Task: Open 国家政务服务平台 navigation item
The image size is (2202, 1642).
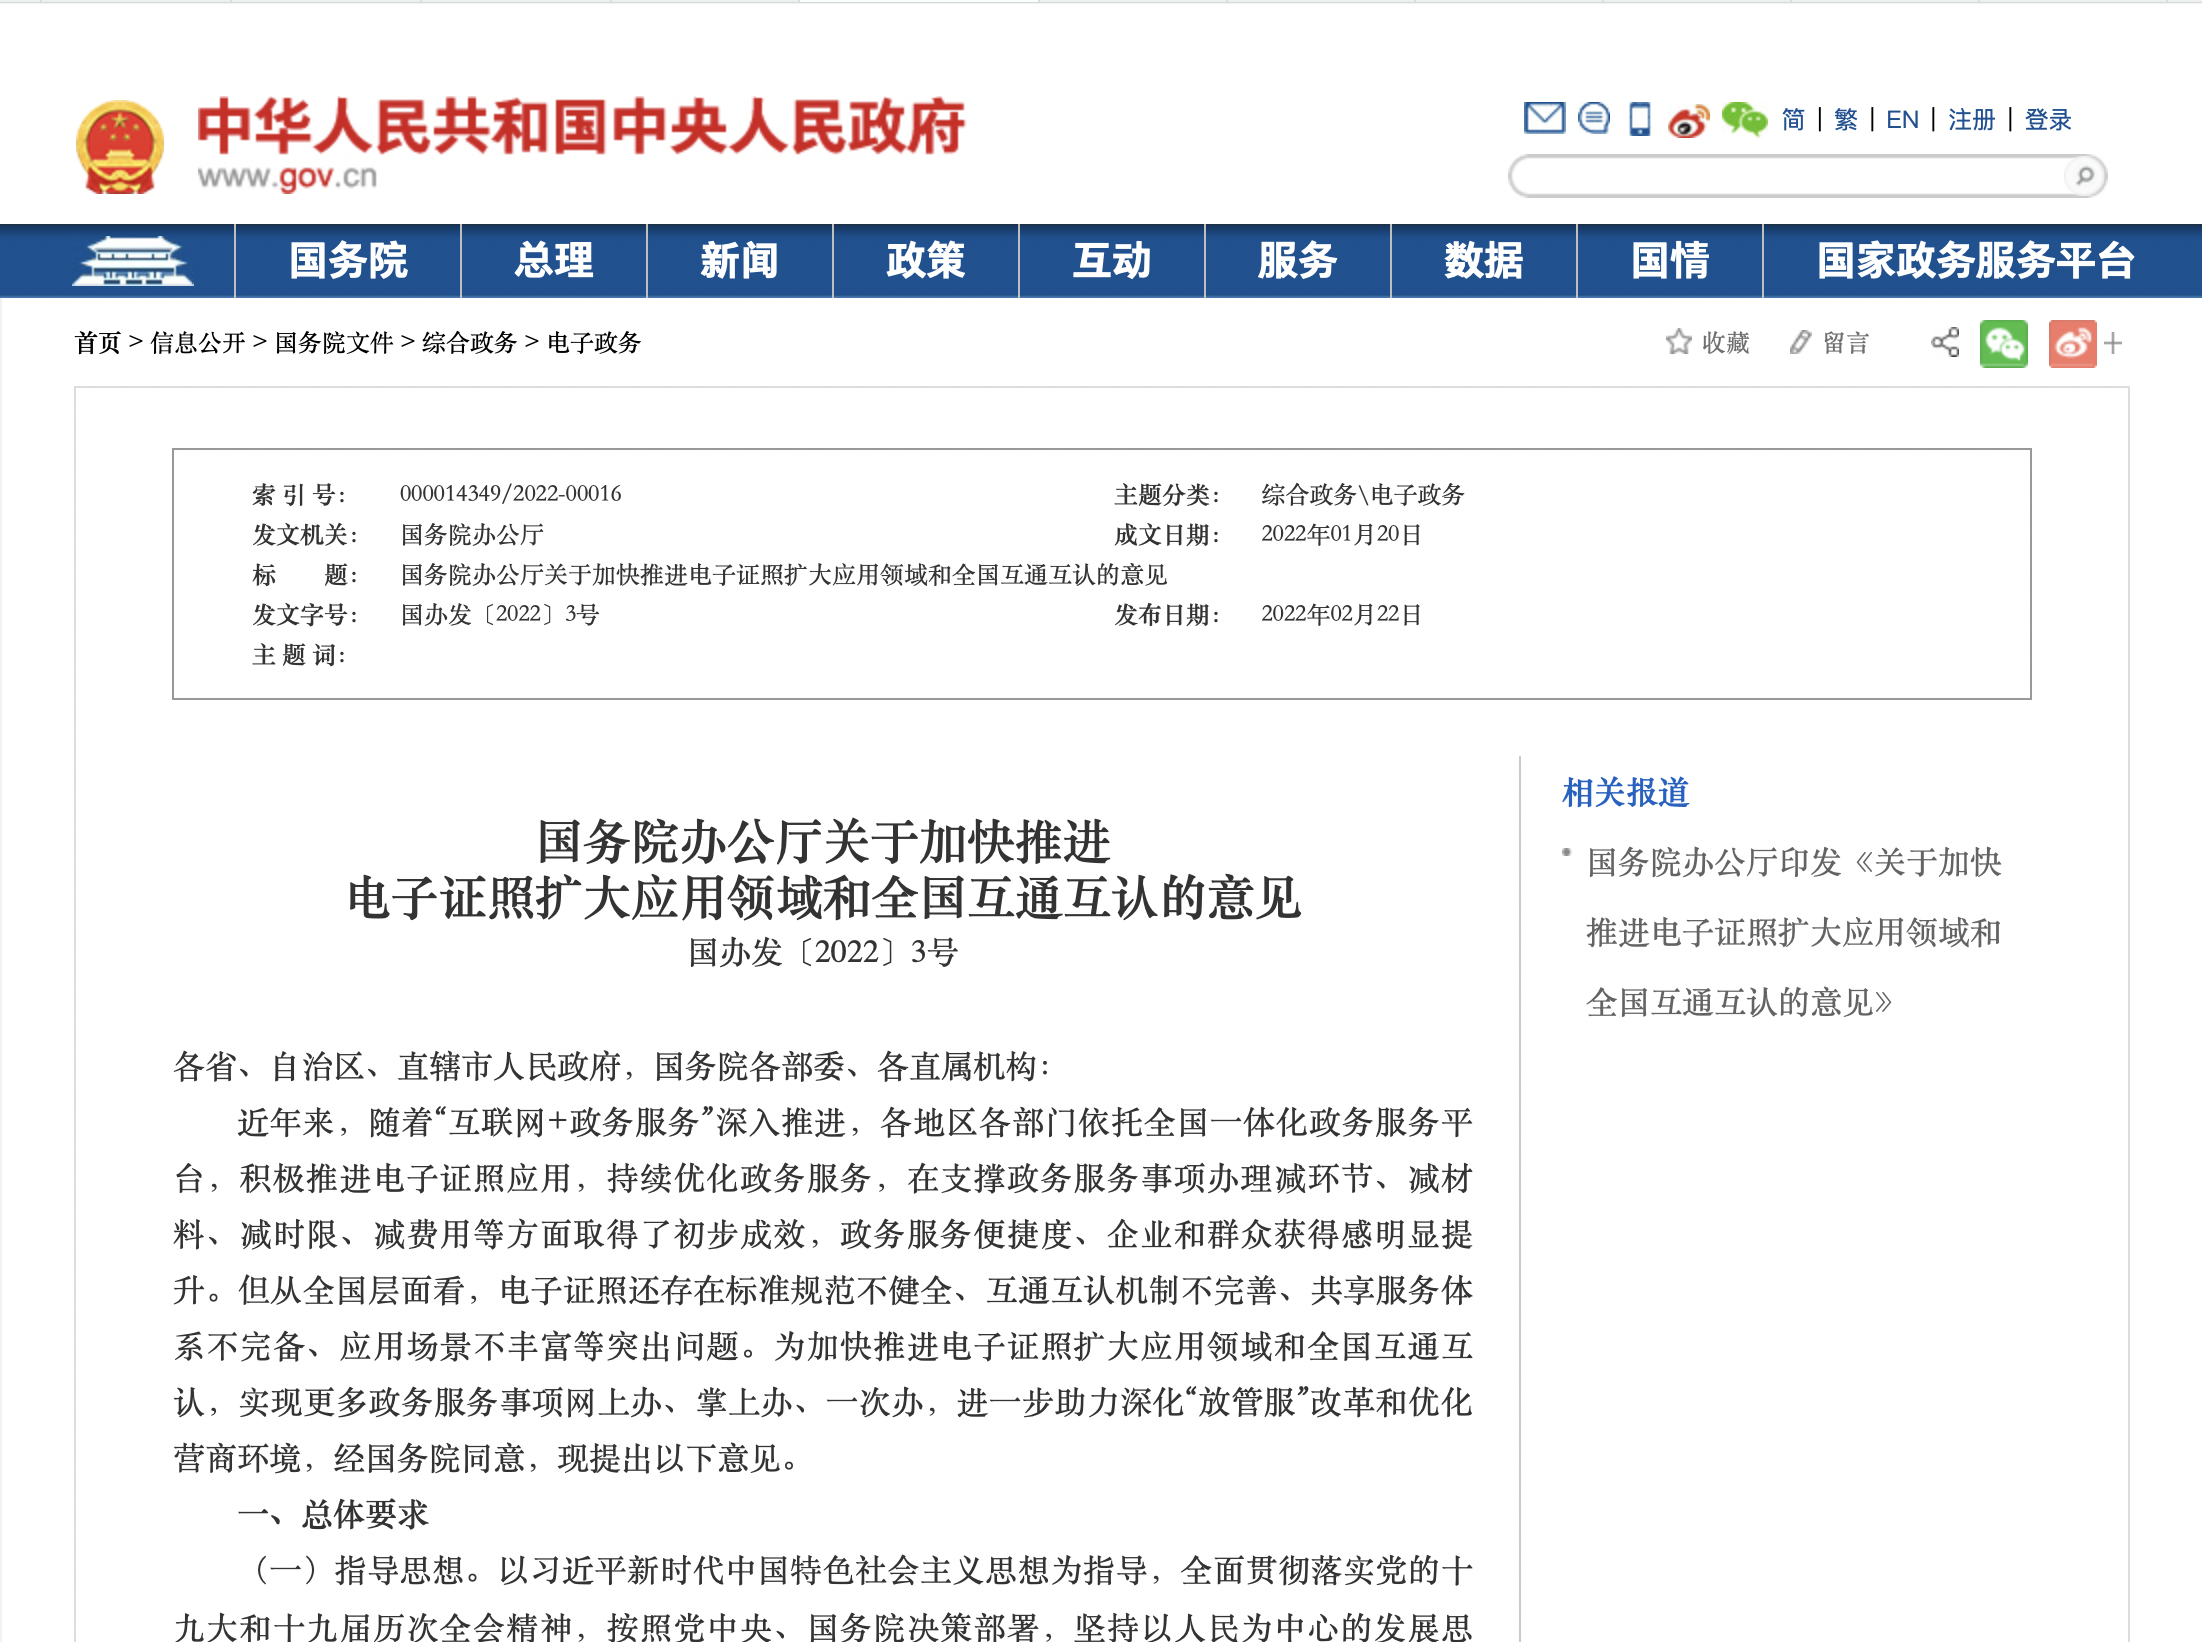Action: (1976, 261)
